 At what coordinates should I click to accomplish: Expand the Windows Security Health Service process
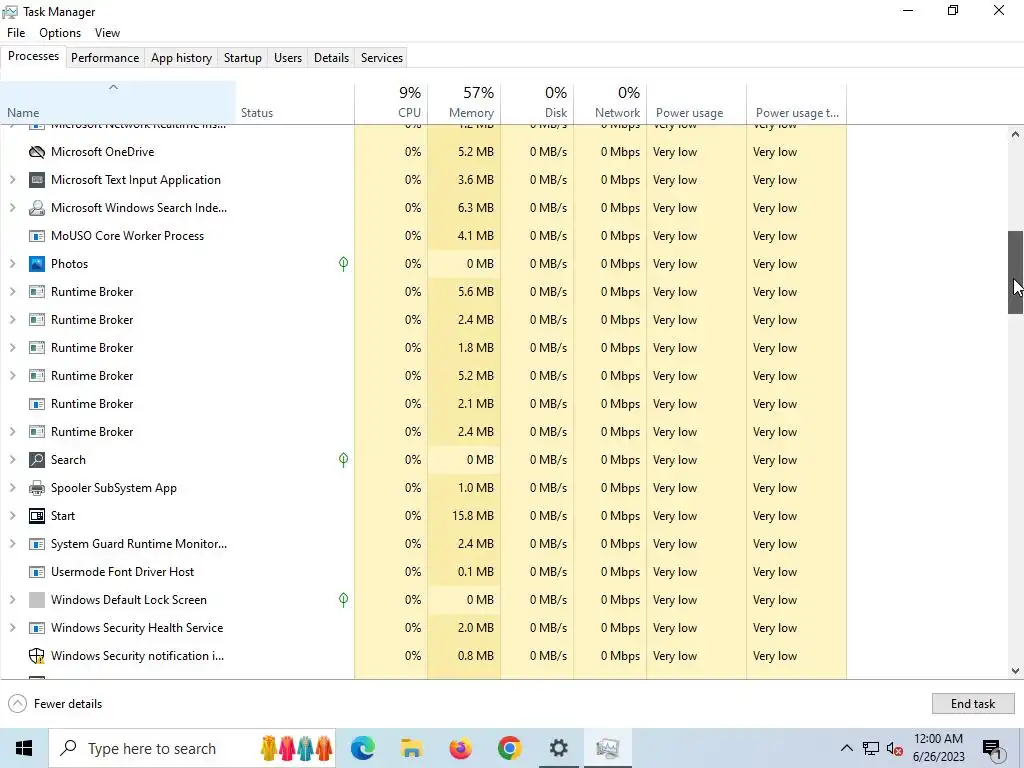click(x=12, y=628)
